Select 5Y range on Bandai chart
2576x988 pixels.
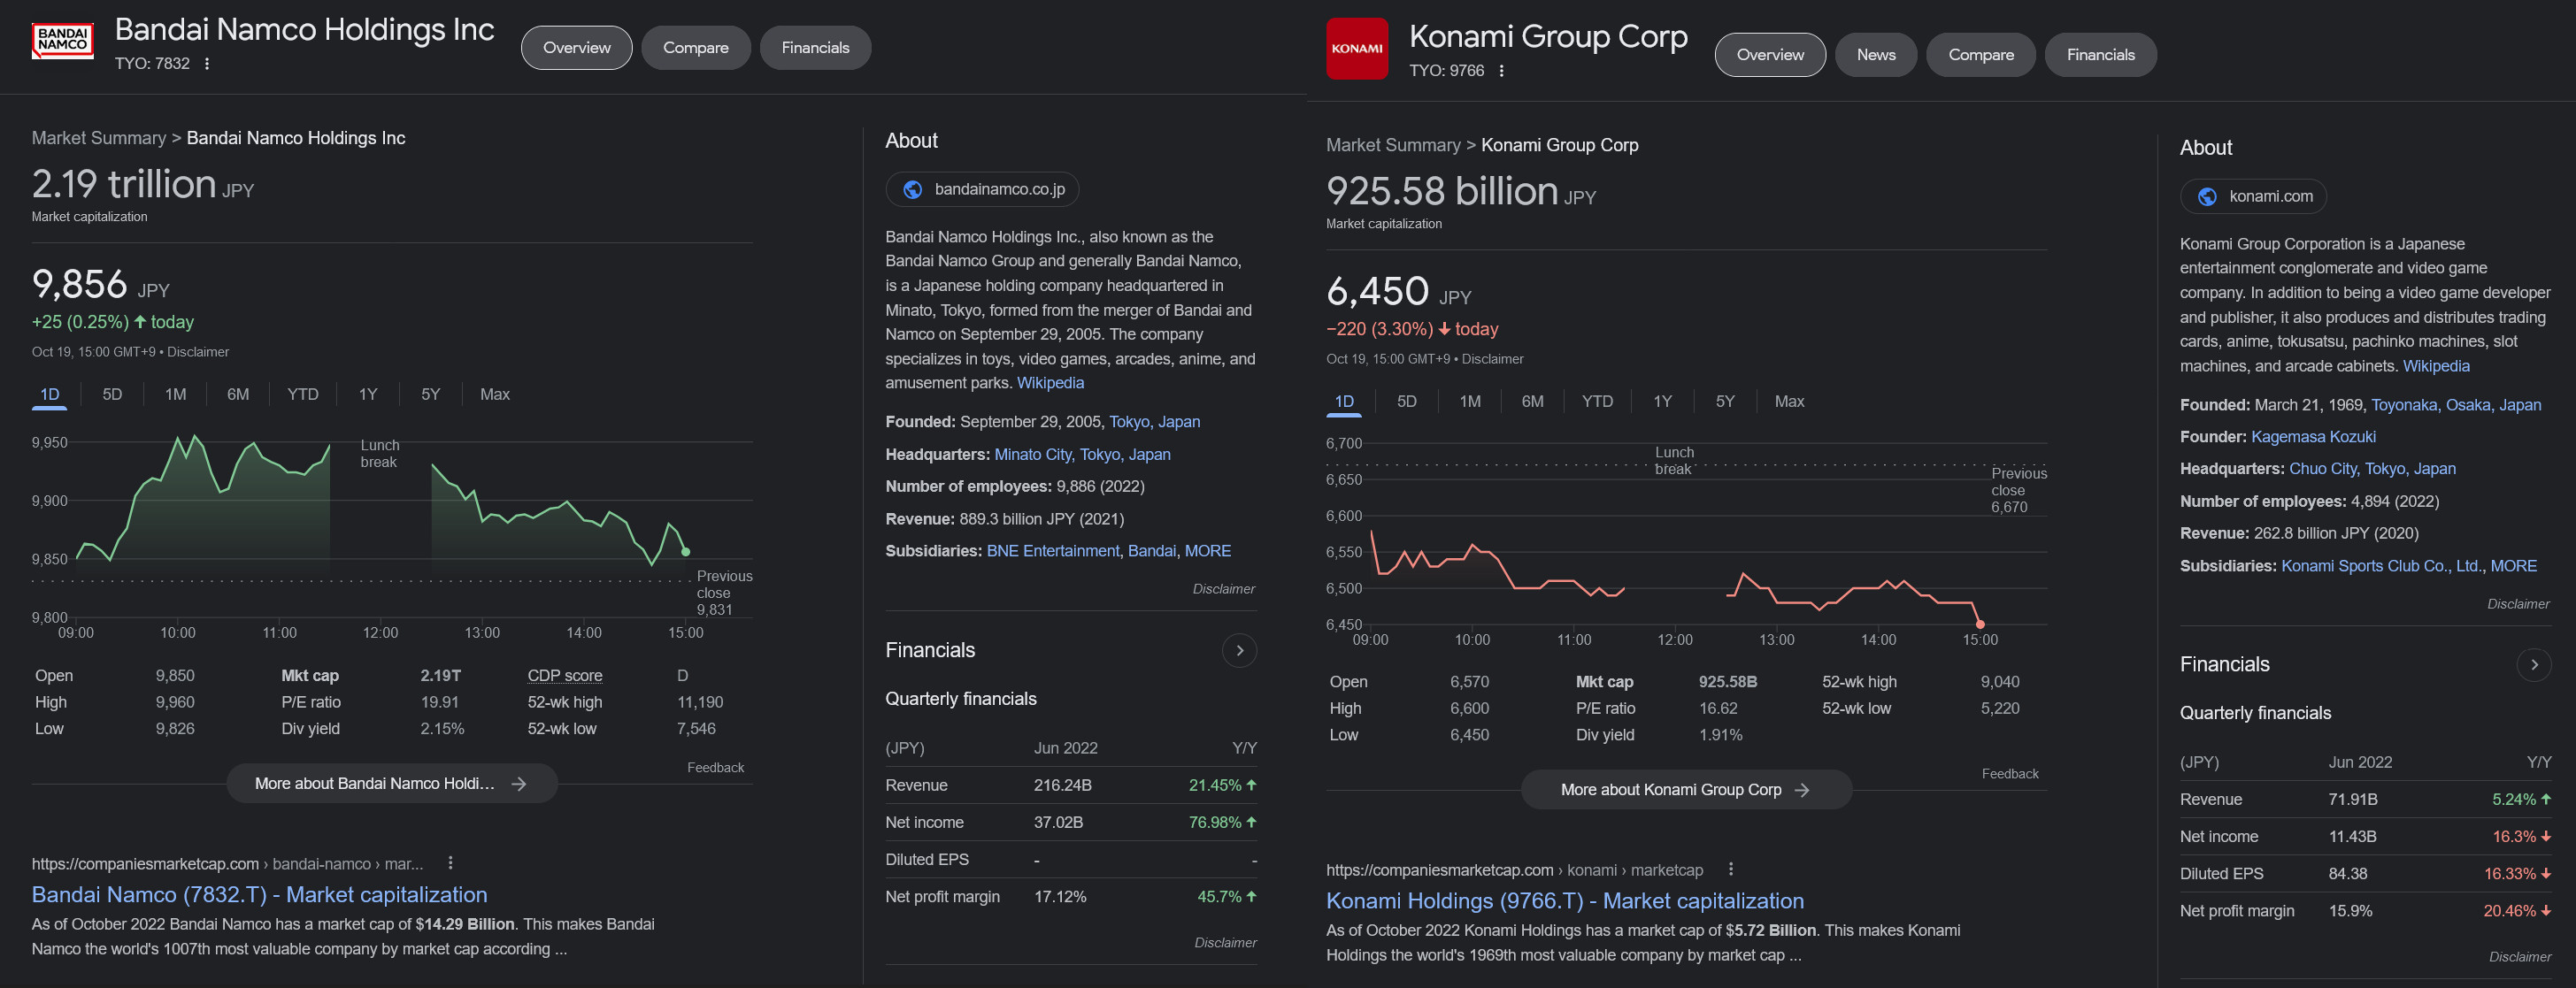pos(430,395)
